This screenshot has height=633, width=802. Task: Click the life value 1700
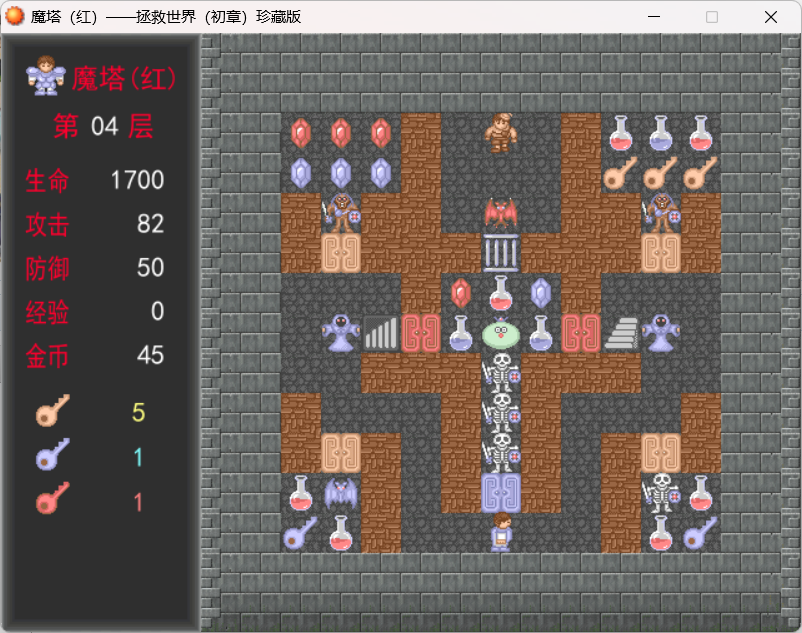coord(137,180)
